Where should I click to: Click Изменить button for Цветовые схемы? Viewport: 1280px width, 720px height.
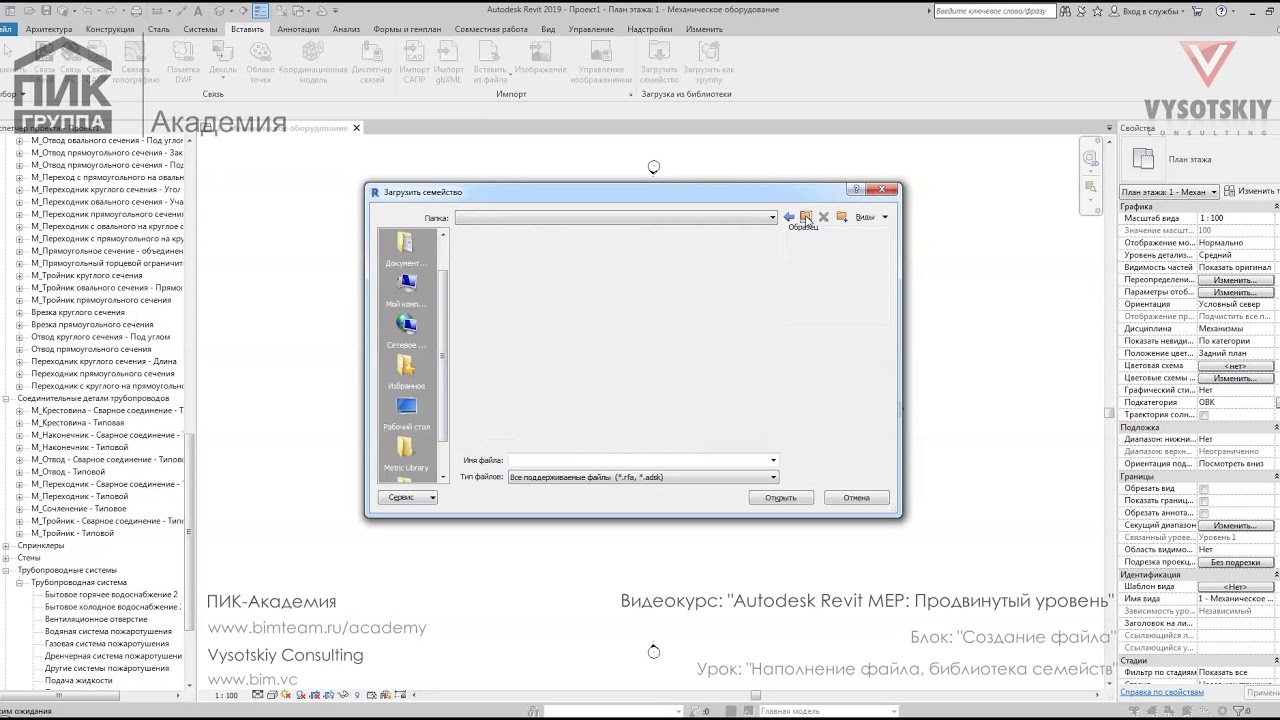(1235, 379)
